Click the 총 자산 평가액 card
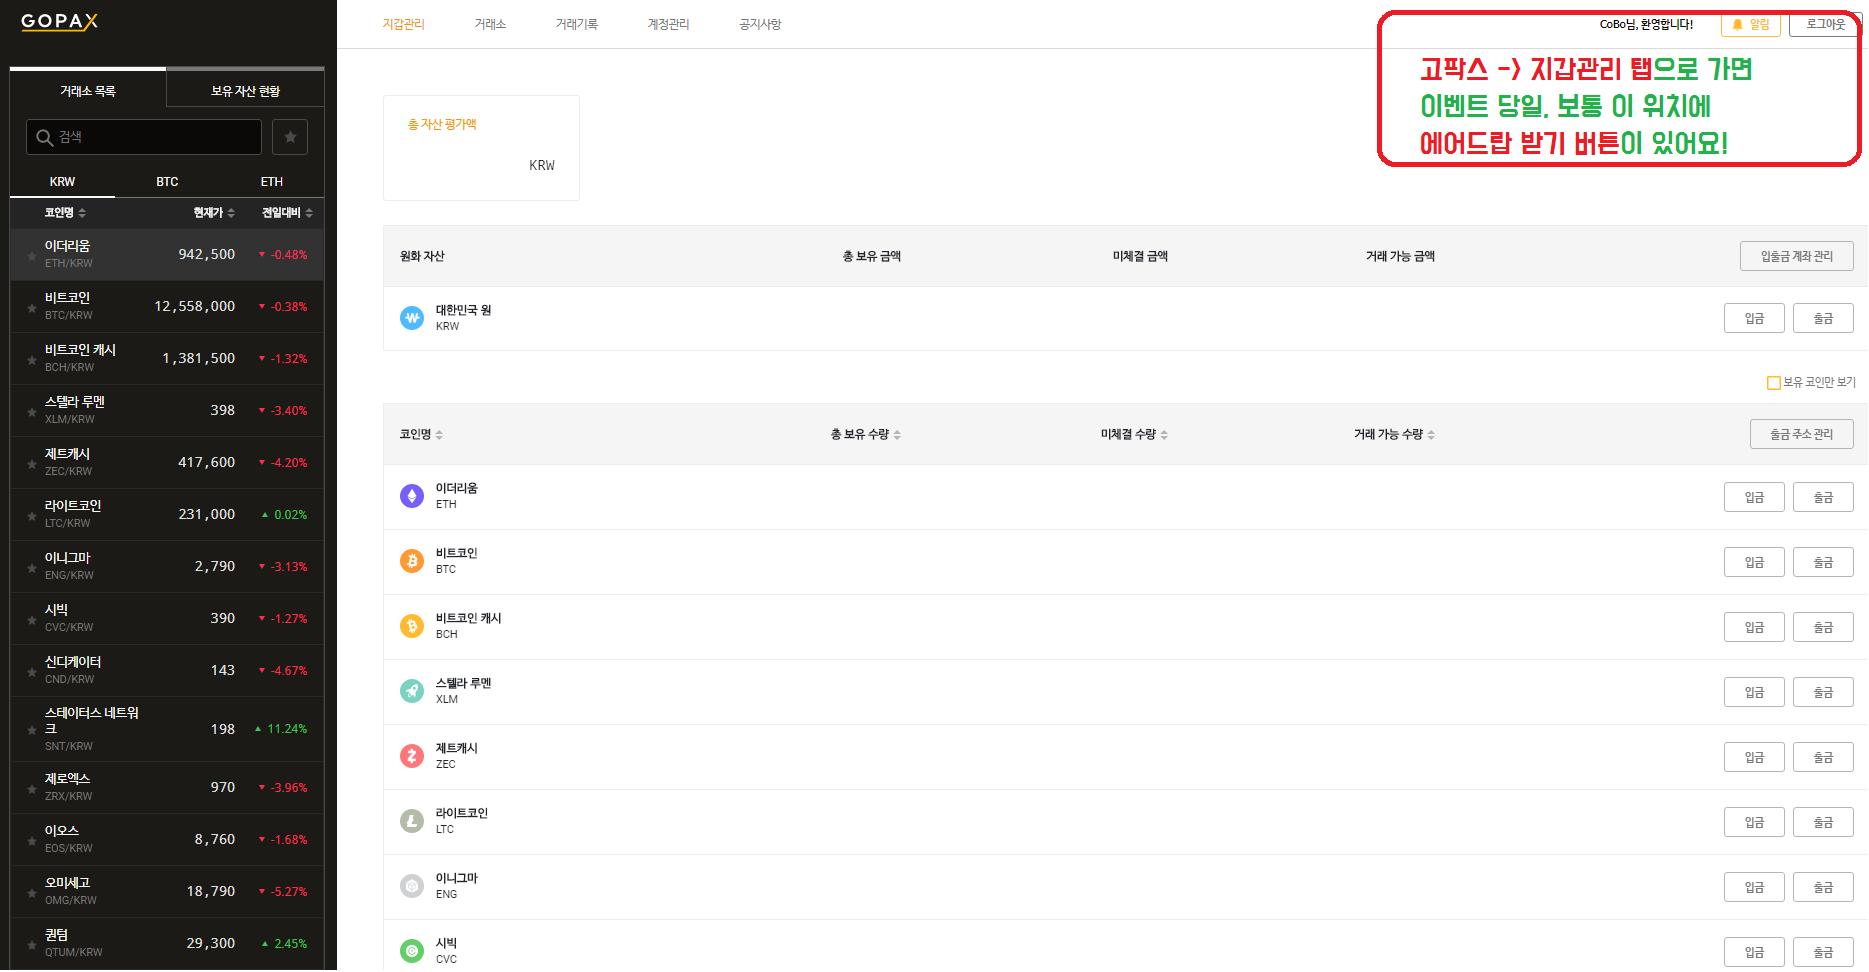Screen dimensions: 1869x972 click(481, 148)
